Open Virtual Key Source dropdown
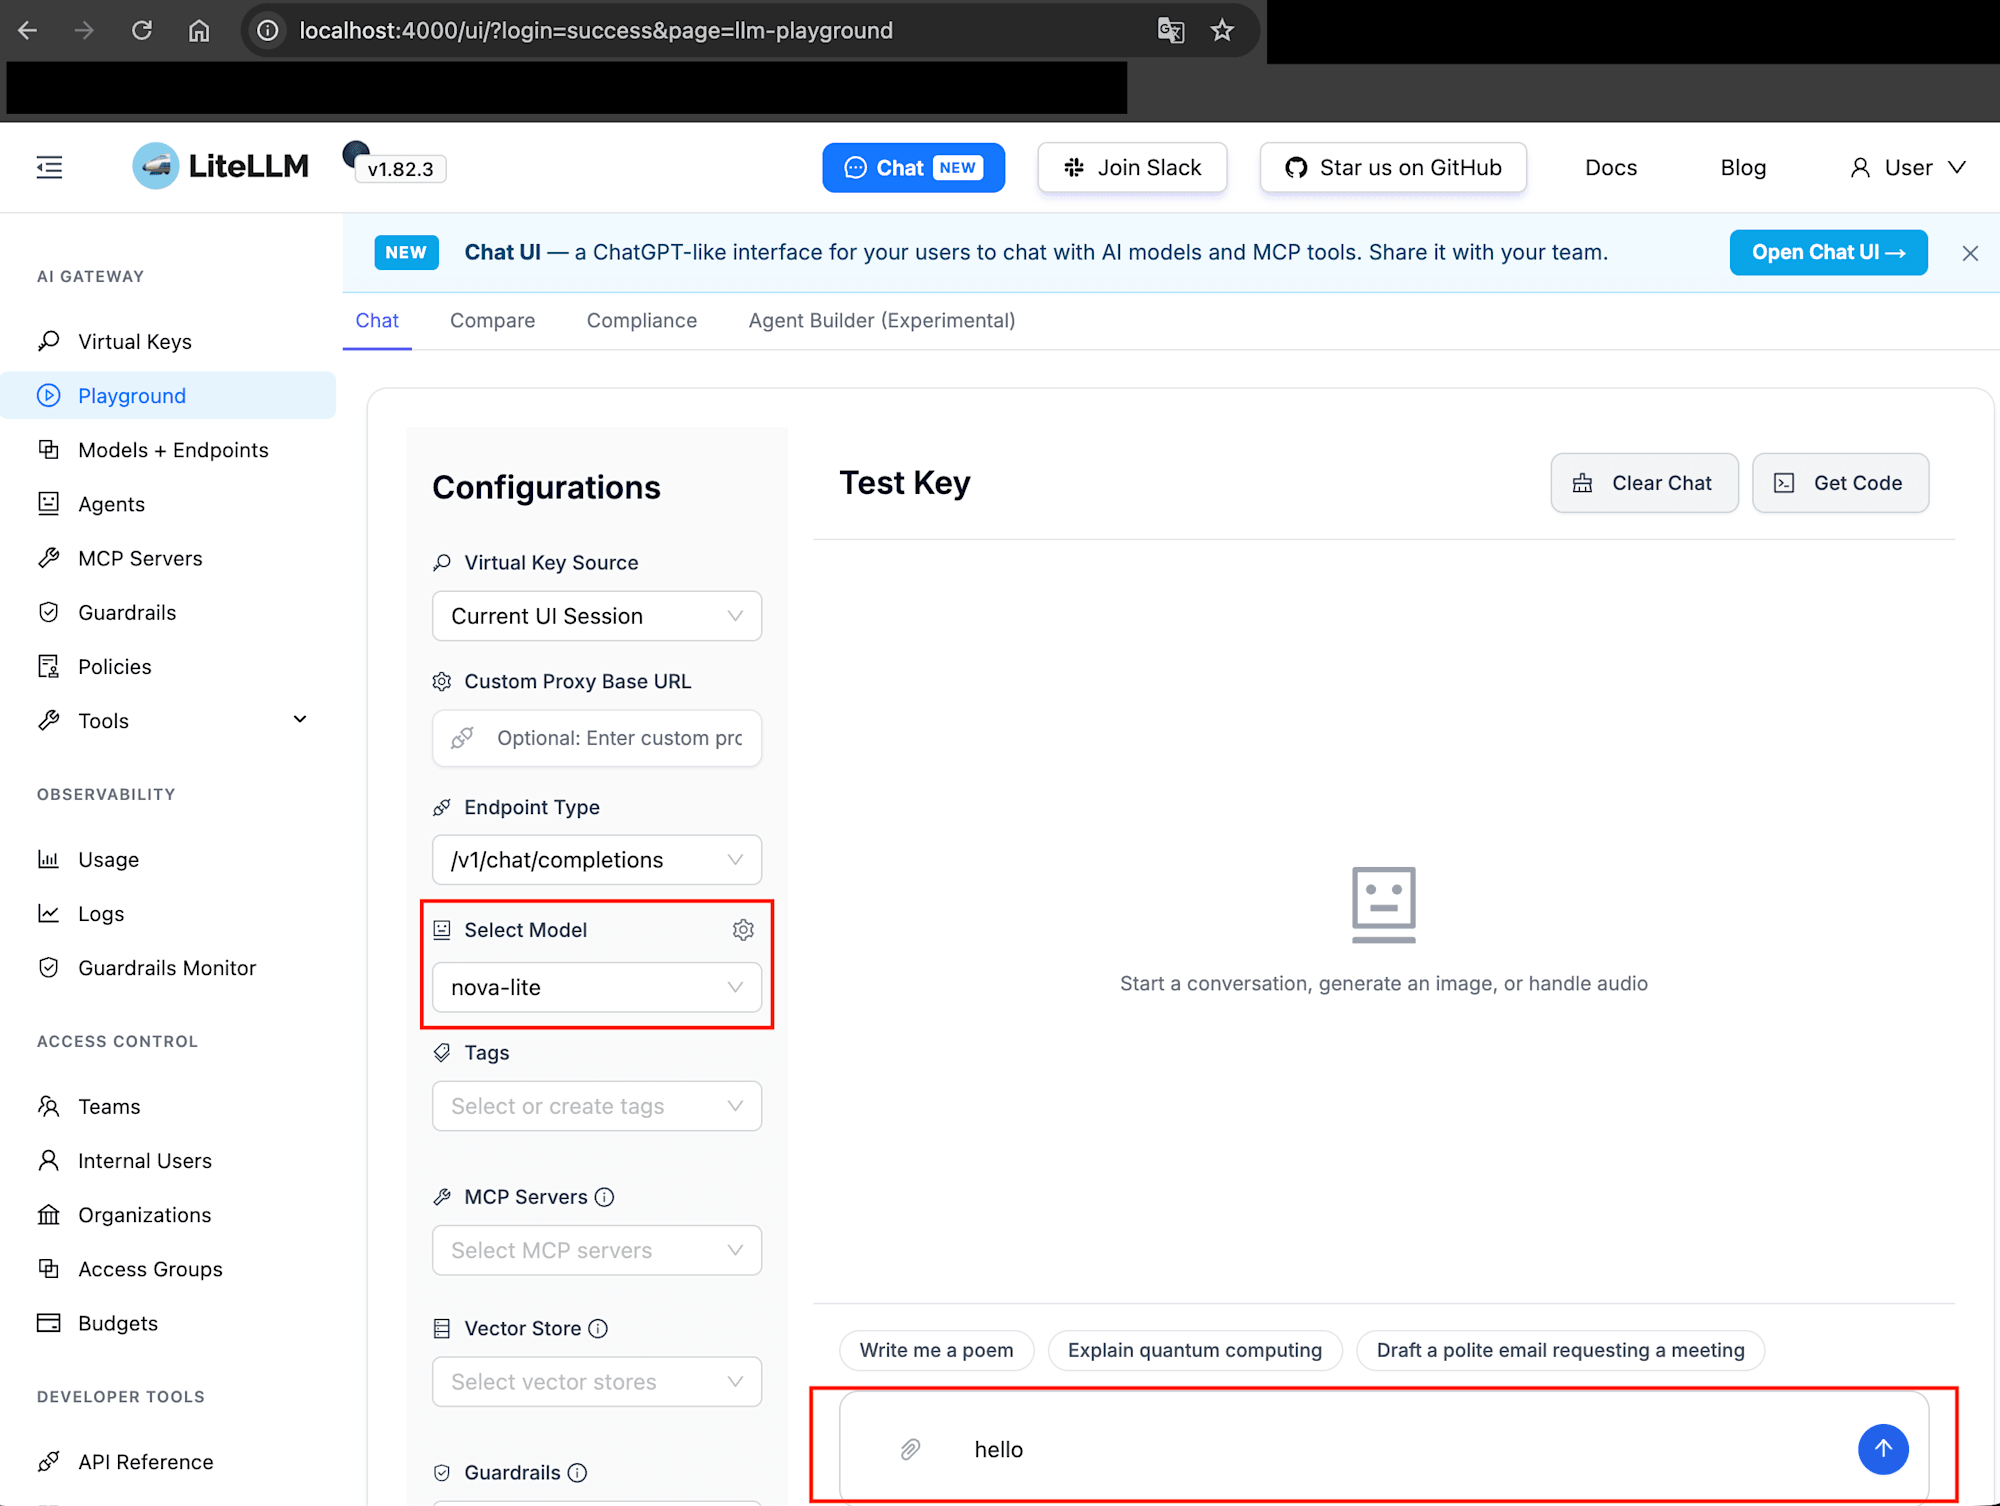 [597, 616]
